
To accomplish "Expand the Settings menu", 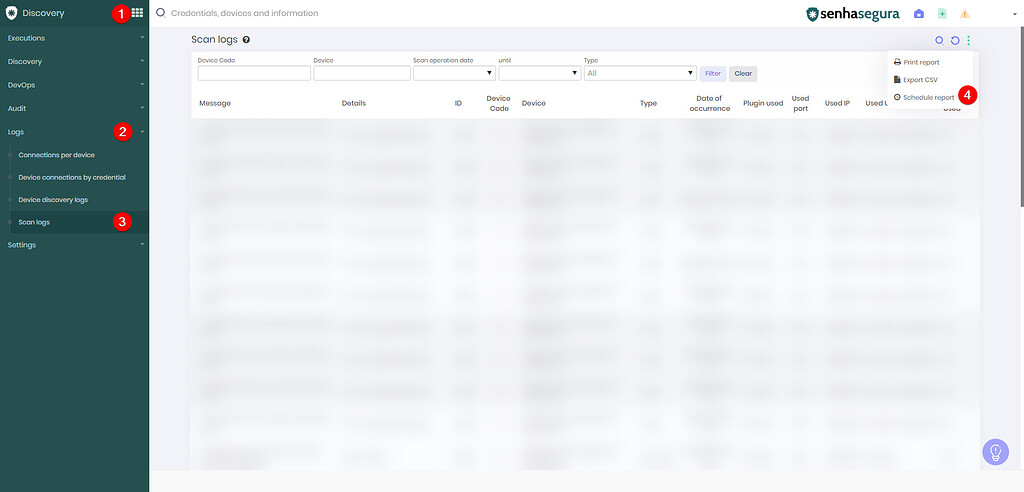I will click(x=74, y=245).
